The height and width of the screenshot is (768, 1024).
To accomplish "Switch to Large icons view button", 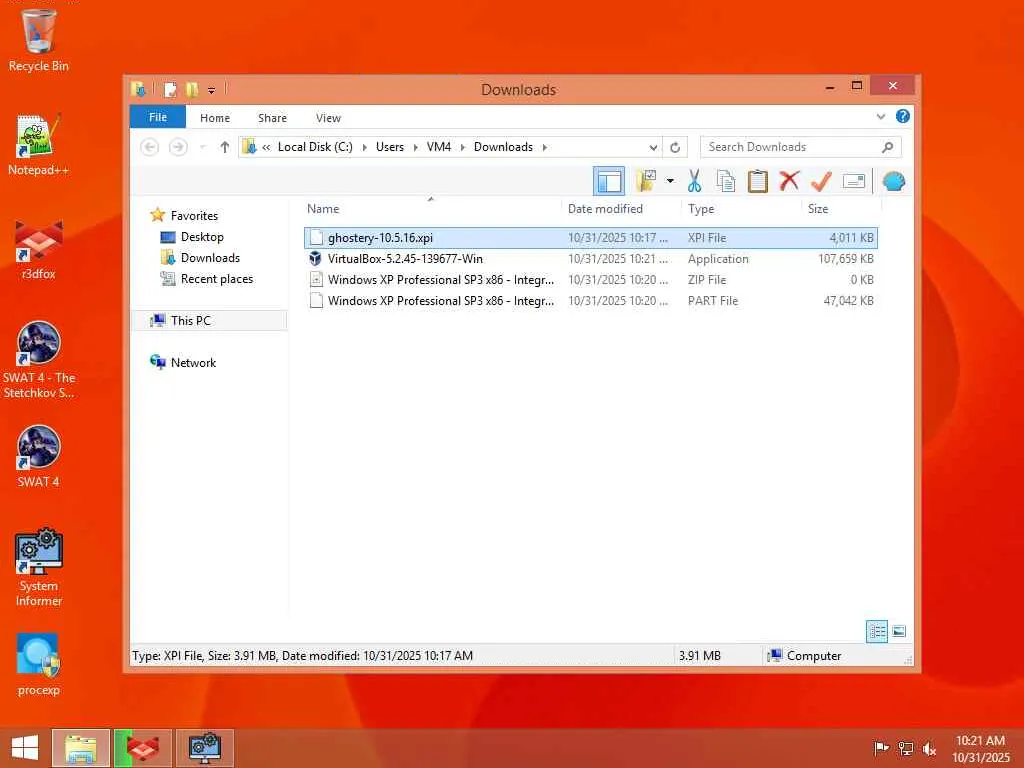I will pyautogui.click(x=899, y=631).
